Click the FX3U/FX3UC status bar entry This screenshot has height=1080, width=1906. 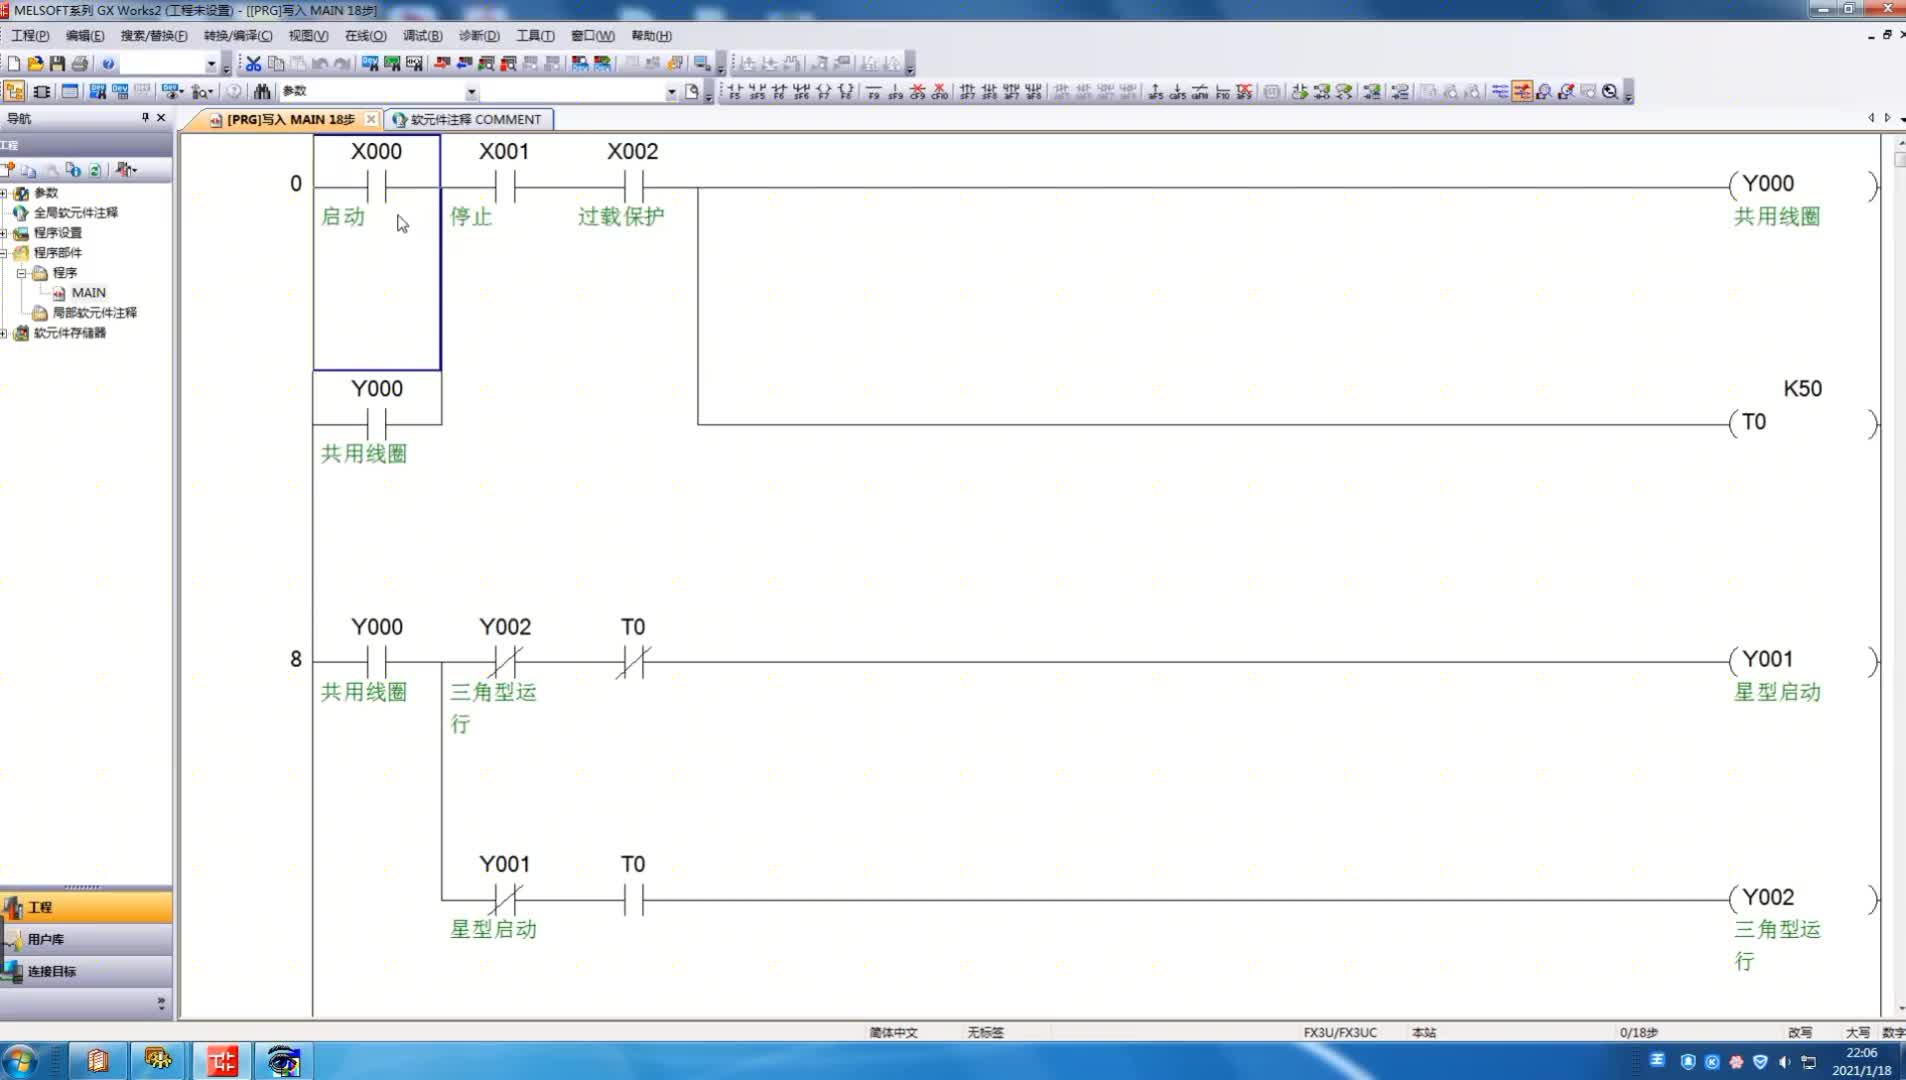(x=1340, y=1032)
